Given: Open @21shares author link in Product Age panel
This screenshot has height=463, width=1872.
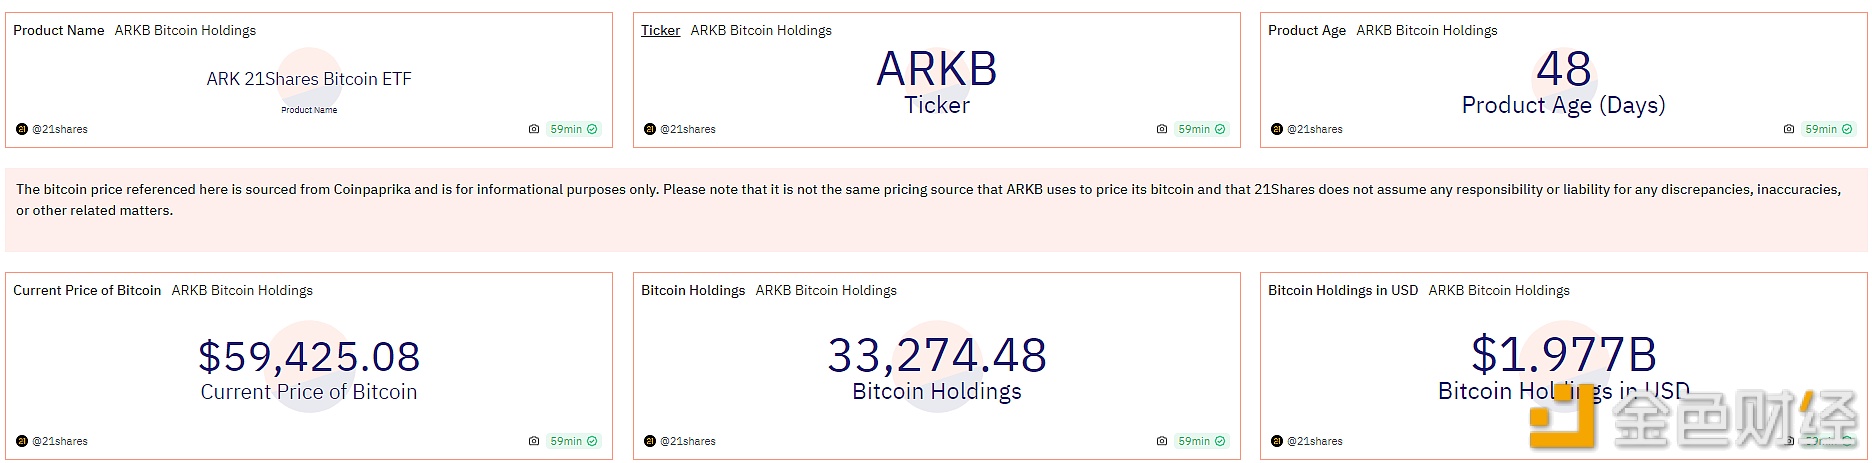Looking at the screenshot, I should [1315, 129].
